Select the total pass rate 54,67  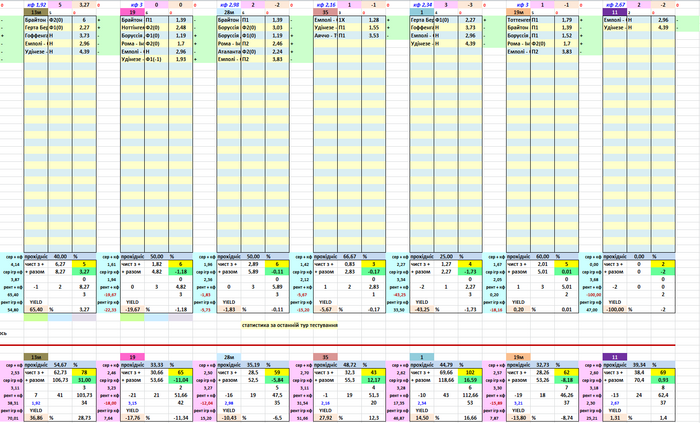click(x=60, y=365)
